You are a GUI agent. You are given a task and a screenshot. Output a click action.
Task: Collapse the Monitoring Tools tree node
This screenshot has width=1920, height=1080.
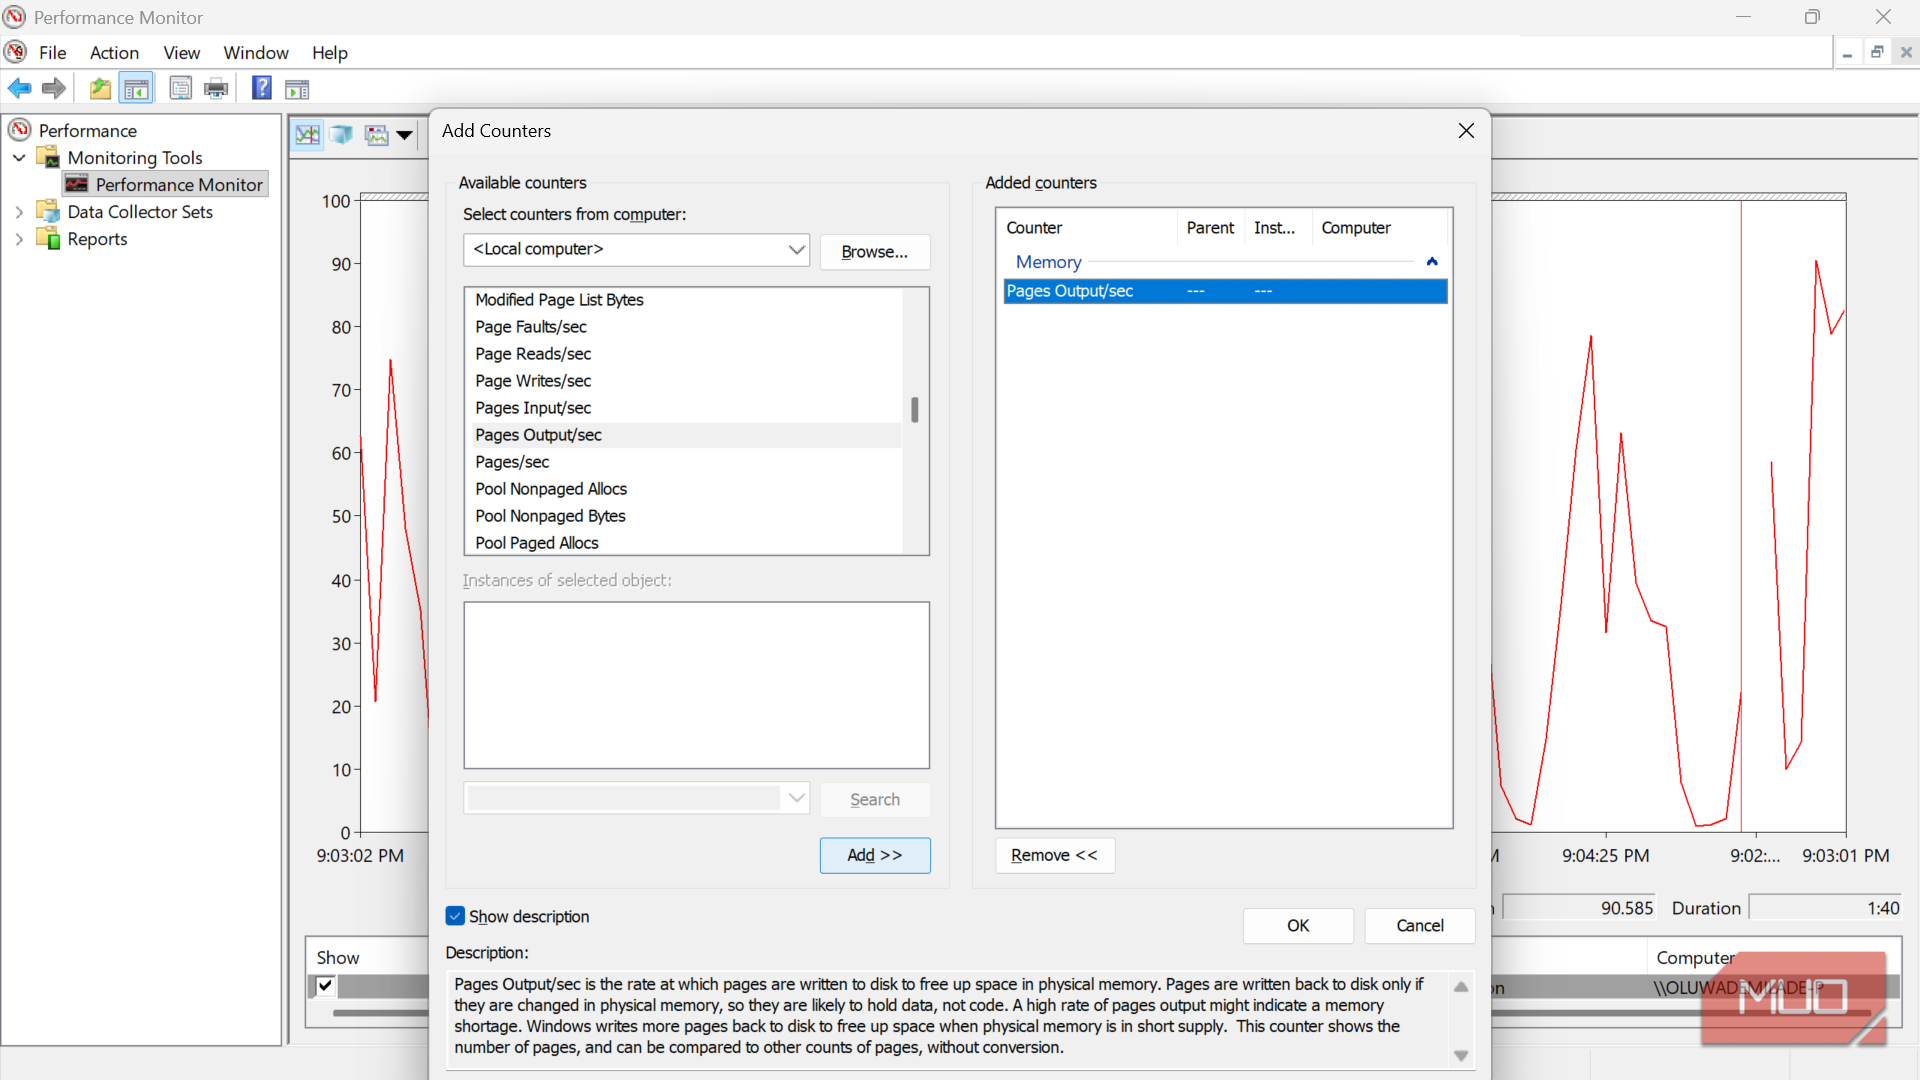coord(19,158)
